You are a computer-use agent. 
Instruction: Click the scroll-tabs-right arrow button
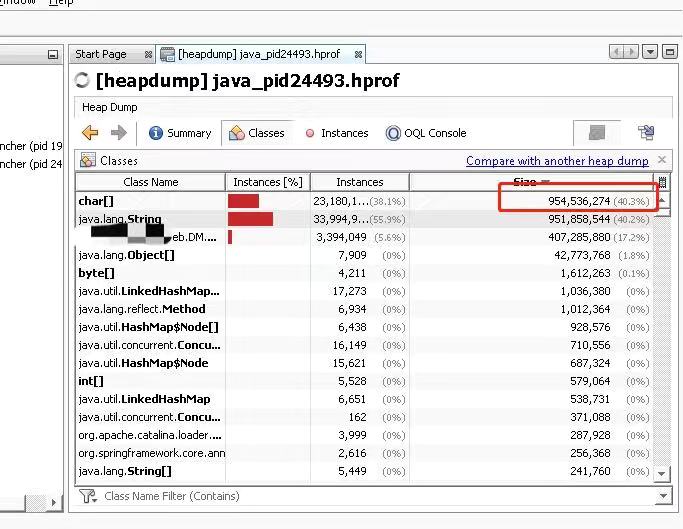tap(631, 52)
